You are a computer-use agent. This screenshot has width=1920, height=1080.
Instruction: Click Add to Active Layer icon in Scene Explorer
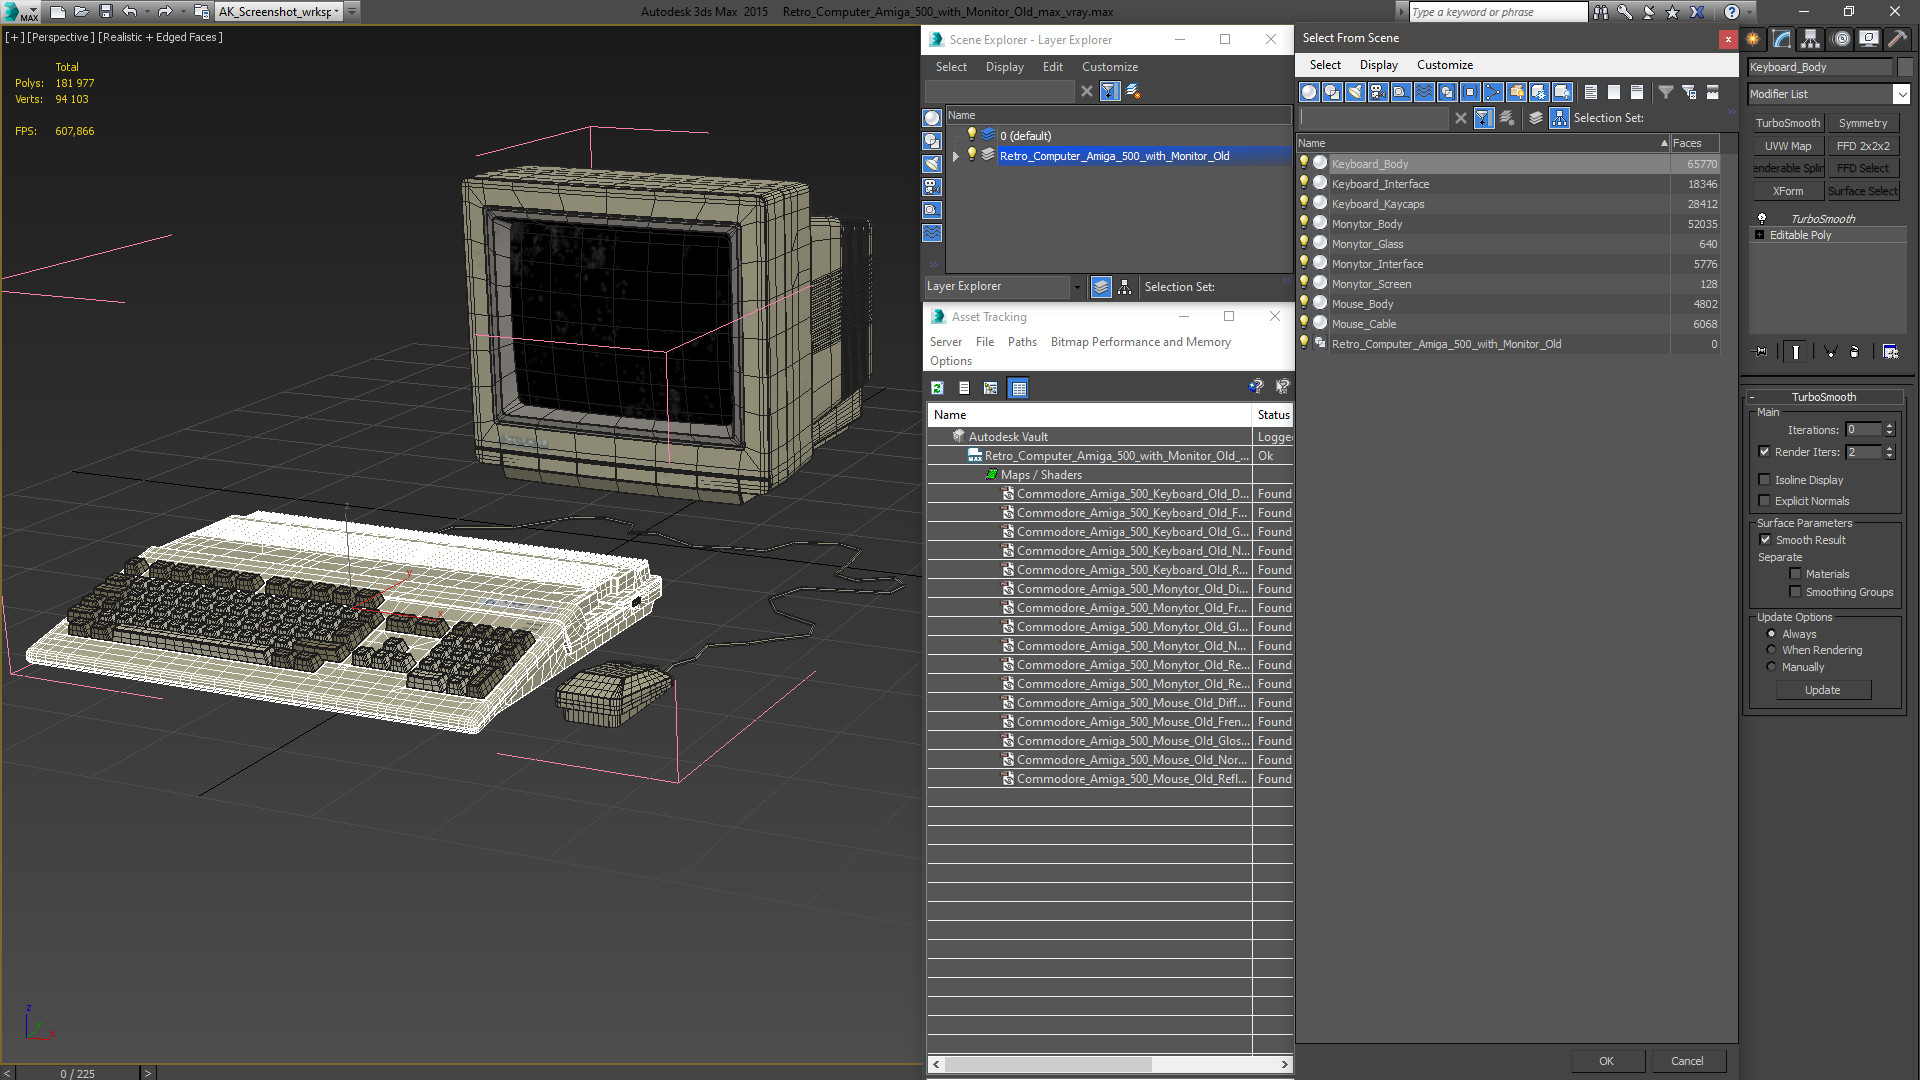1133,91
